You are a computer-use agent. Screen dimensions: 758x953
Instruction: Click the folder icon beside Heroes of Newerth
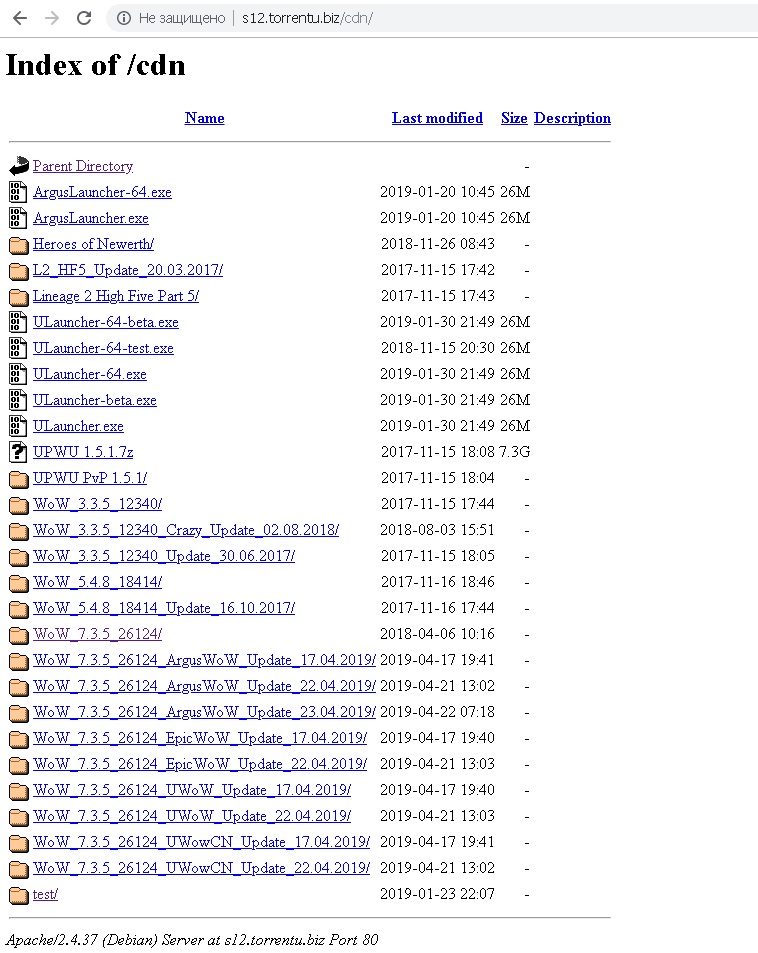tap(18, 245)
